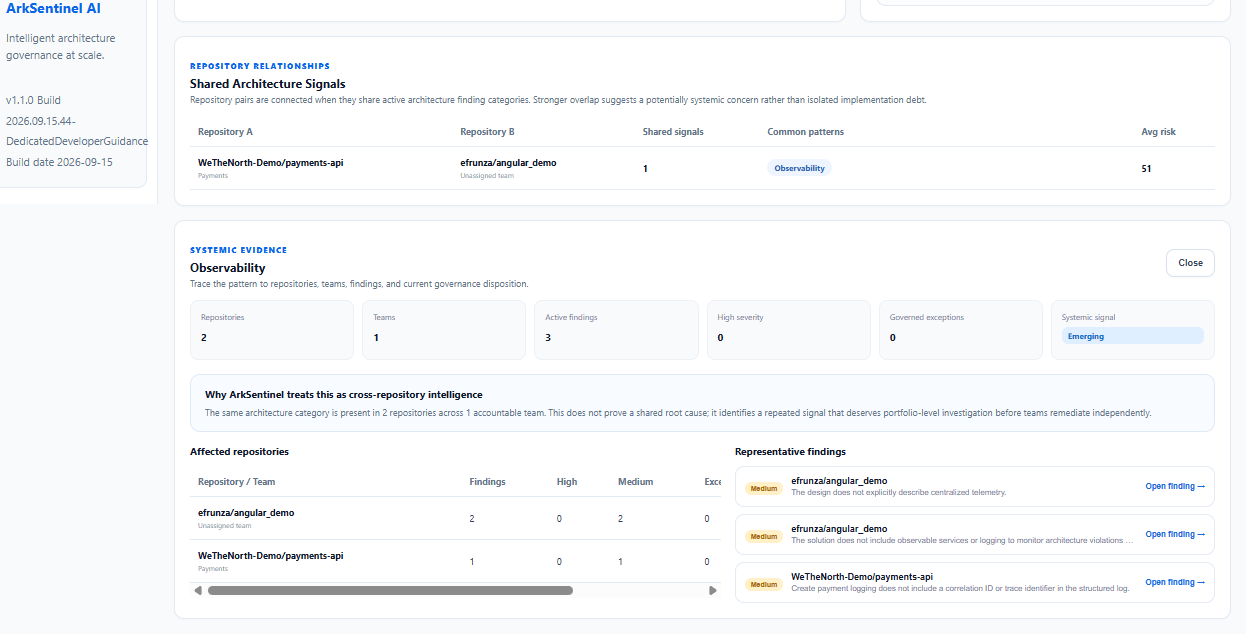Click the Shared Architecture Signals heading

[x=267, y=84]
